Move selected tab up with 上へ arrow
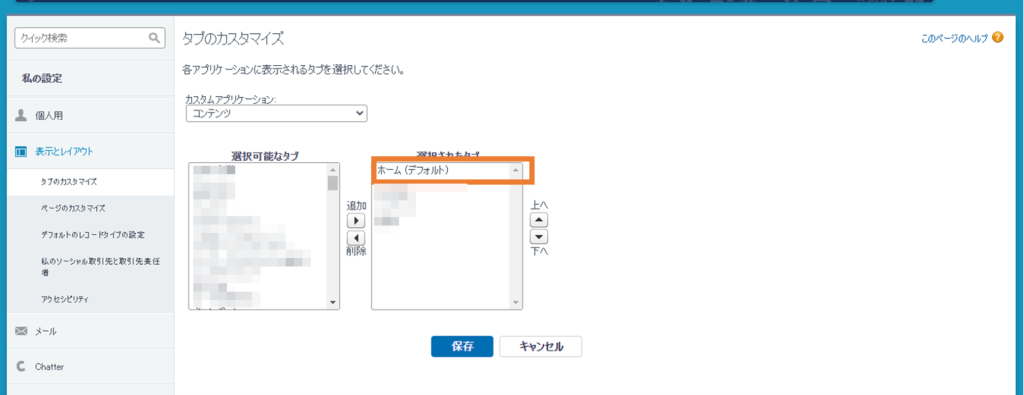Viewport: 1024px width, 395px height. 539,220
